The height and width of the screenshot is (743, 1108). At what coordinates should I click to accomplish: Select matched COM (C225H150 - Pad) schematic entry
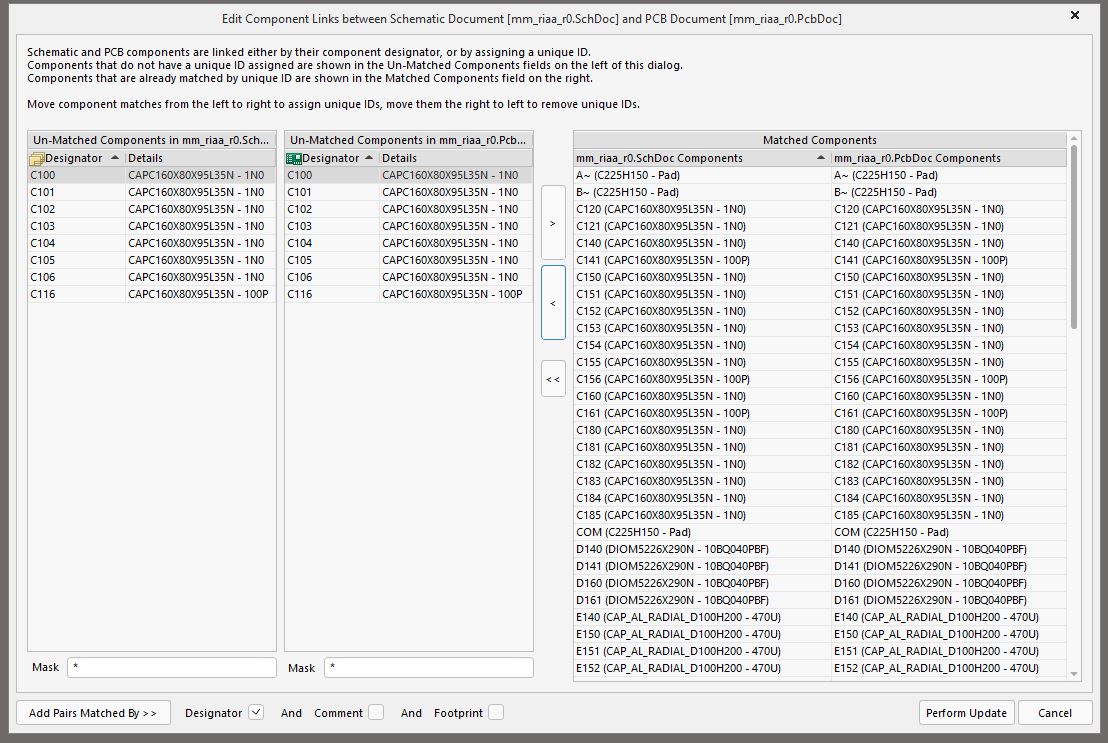click(702, 532)
